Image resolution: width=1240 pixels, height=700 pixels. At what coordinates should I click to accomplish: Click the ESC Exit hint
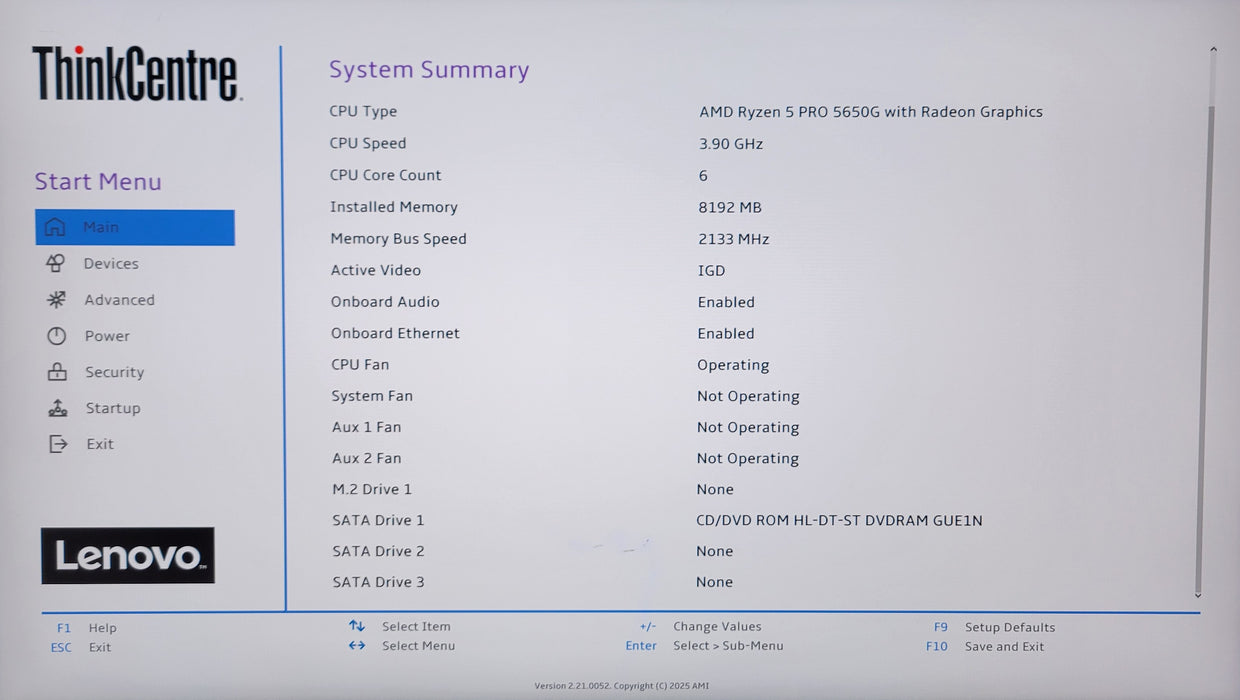pyautogui.click(x=81, y=647)
